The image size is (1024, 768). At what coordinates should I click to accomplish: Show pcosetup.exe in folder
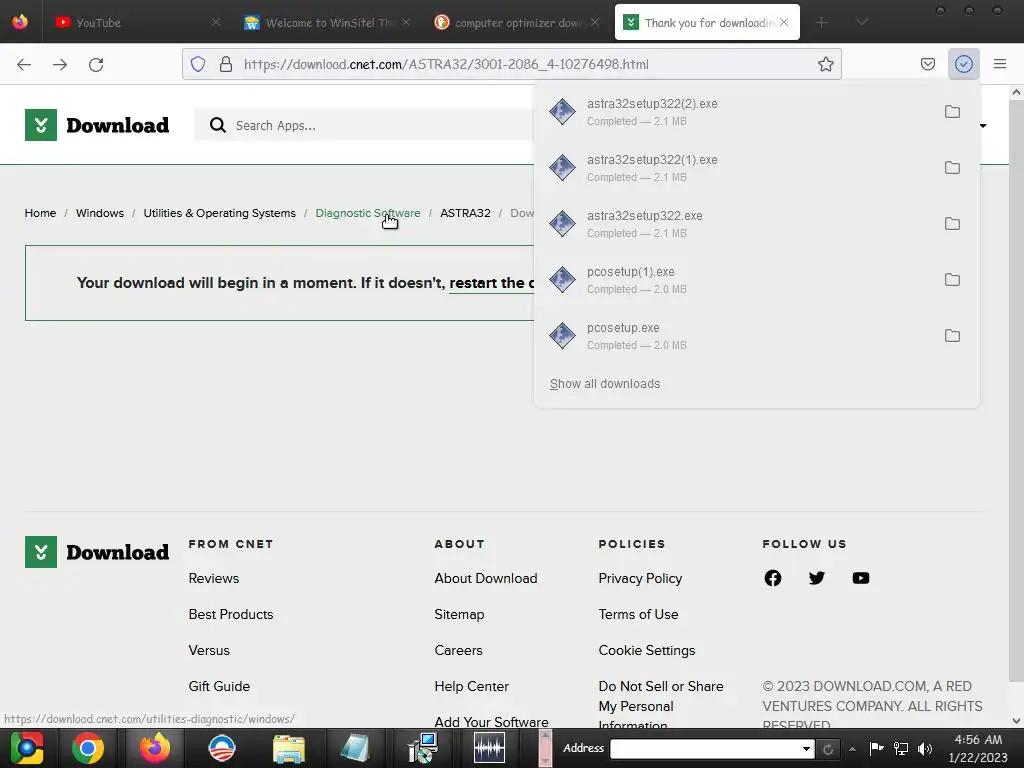click(x=952, y=336)
